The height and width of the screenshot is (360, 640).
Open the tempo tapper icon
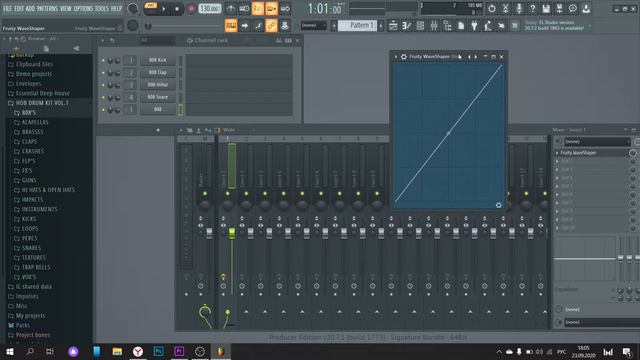(488, 26)
